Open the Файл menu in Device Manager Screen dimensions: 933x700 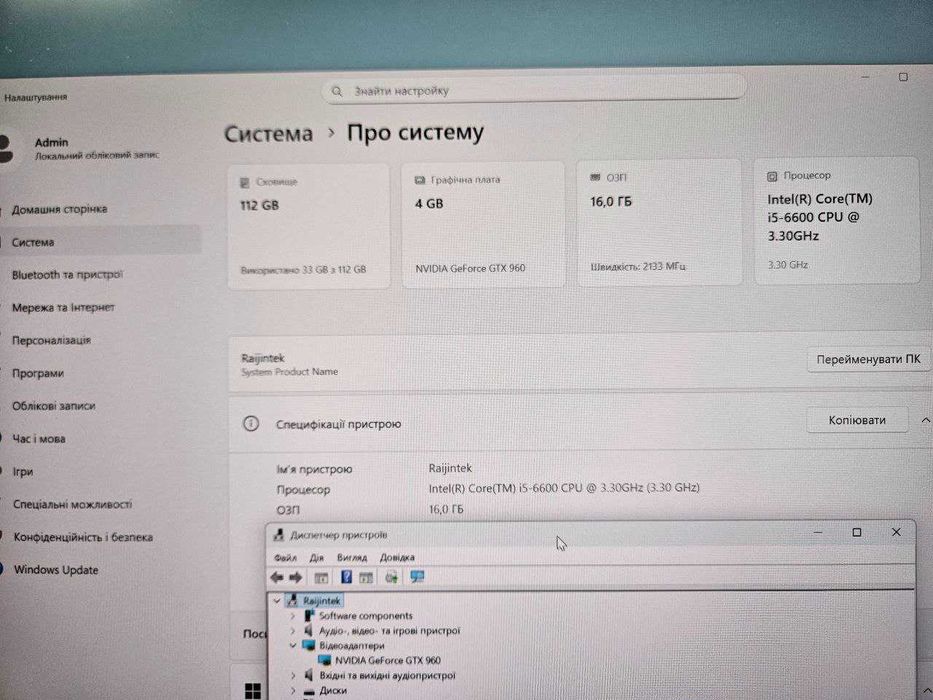[x=285, y=558]
